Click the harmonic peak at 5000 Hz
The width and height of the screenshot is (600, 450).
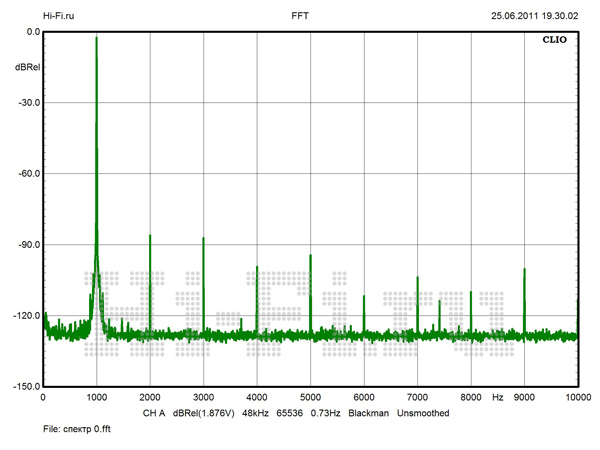[310, 256]
